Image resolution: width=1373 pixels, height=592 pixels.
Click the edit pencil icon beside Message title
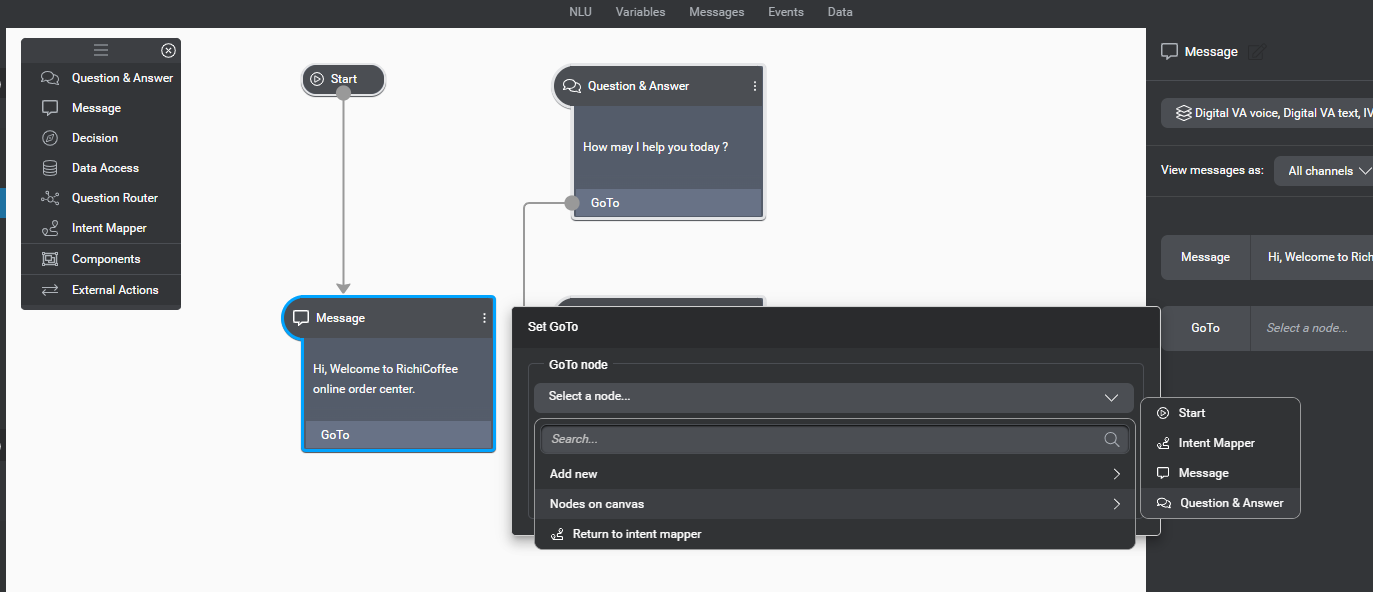[x=1256, y=52]
